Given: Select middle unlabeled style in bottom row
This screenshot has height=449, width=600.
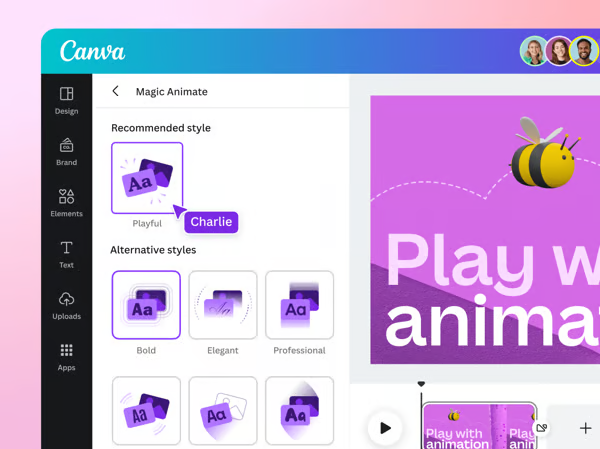Looking at the screenshot, I should pos(223,411).
